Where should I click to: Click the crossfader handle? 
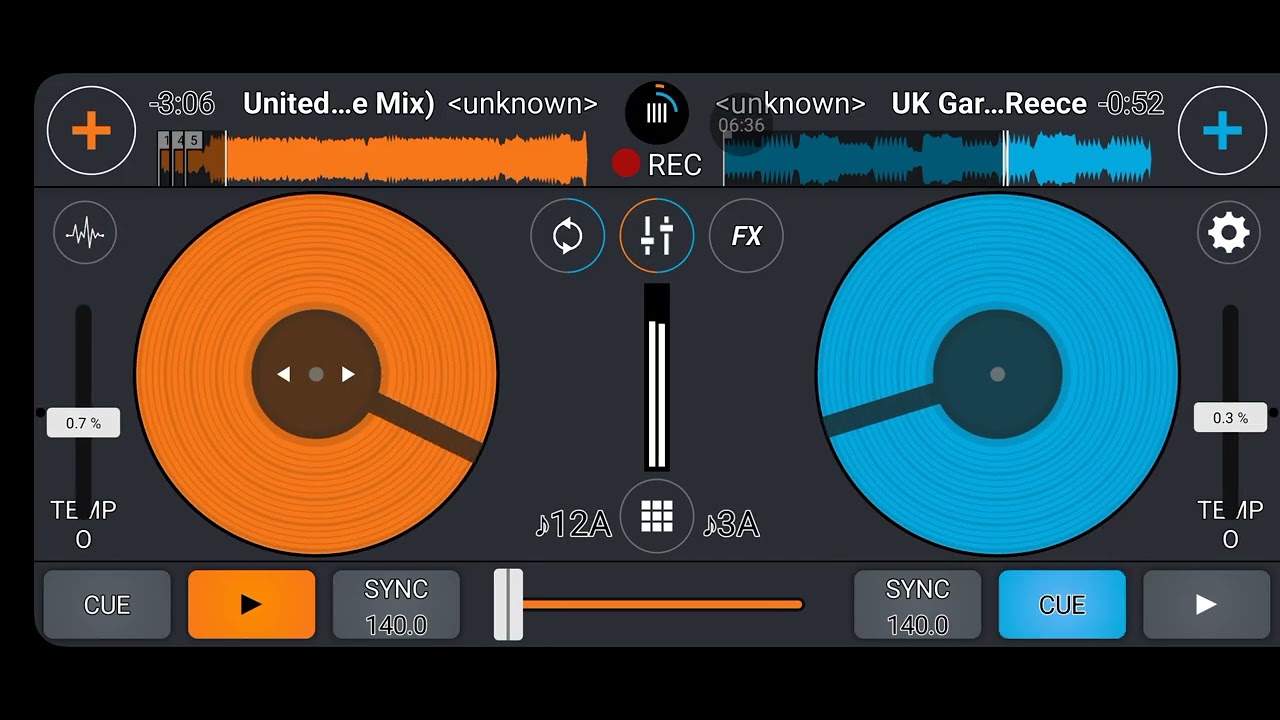point(508,604)
